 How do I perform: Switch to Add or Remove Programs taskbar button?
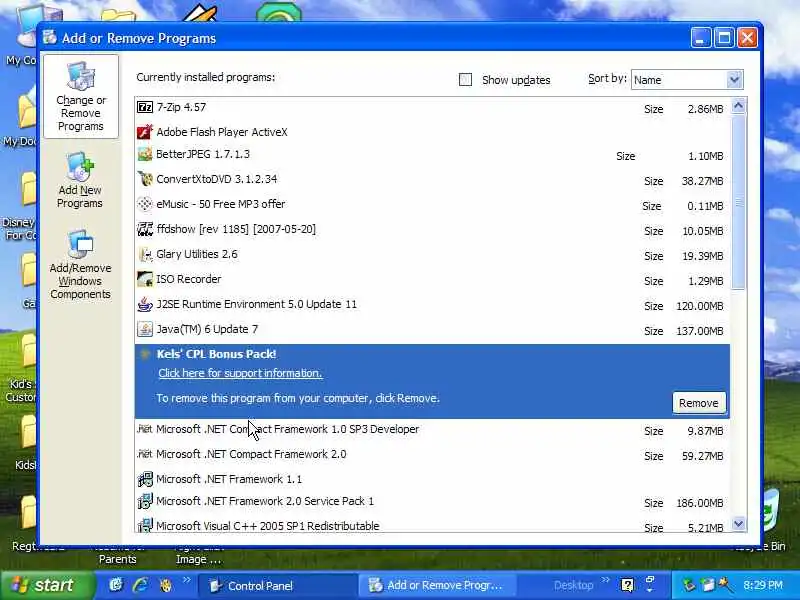pos(438,585)
